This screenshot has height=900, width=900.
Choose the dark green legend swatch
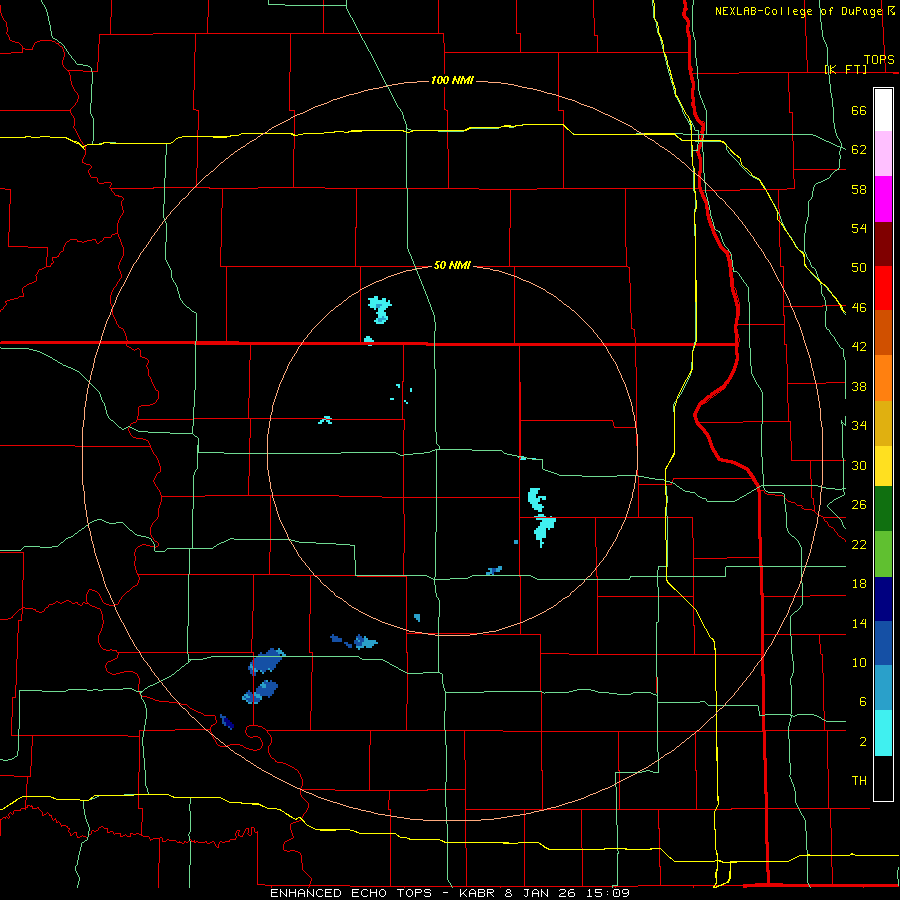click(x=883, y=509)
